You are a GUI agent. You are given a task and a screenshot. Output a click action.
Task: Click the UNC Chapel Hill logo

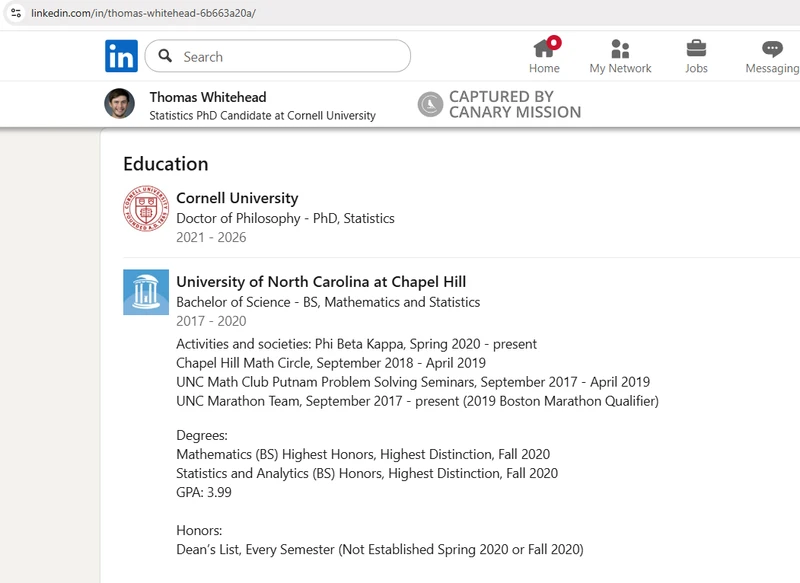pos(146,292)
